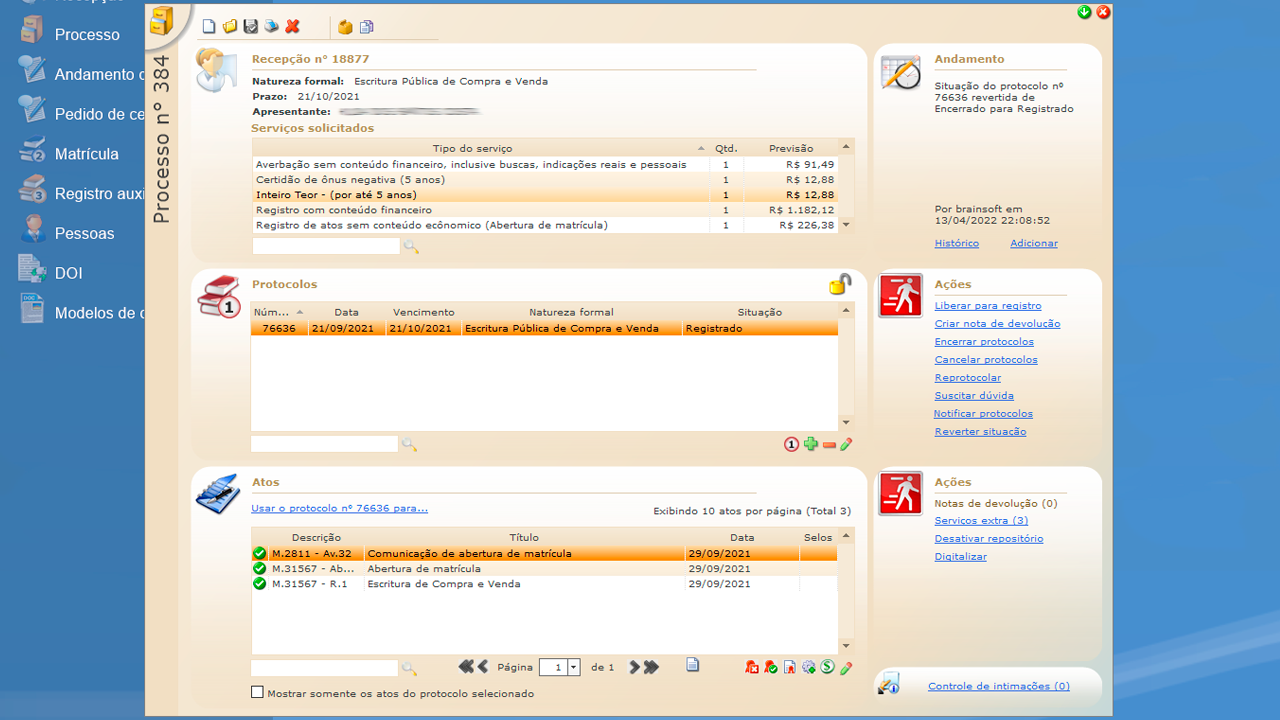The height and width of the screenshot is (720, 1280).
Task: Click the 'Desativar repositório' link
Action: 989,539
